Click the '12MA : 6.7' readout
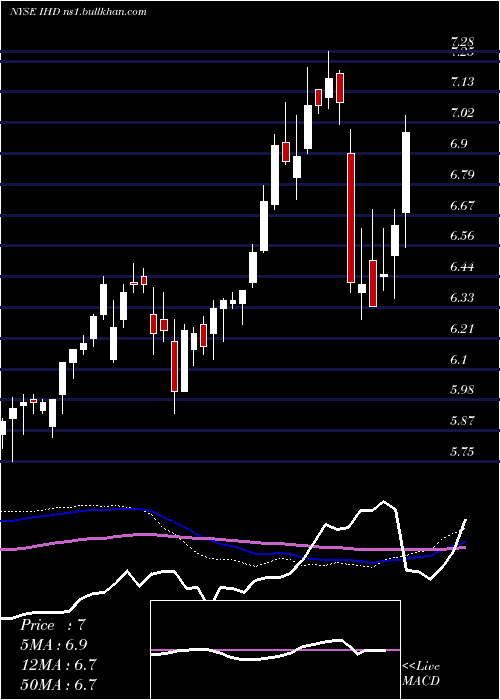Screen dimensions: 500x700 tap(58, 664)
